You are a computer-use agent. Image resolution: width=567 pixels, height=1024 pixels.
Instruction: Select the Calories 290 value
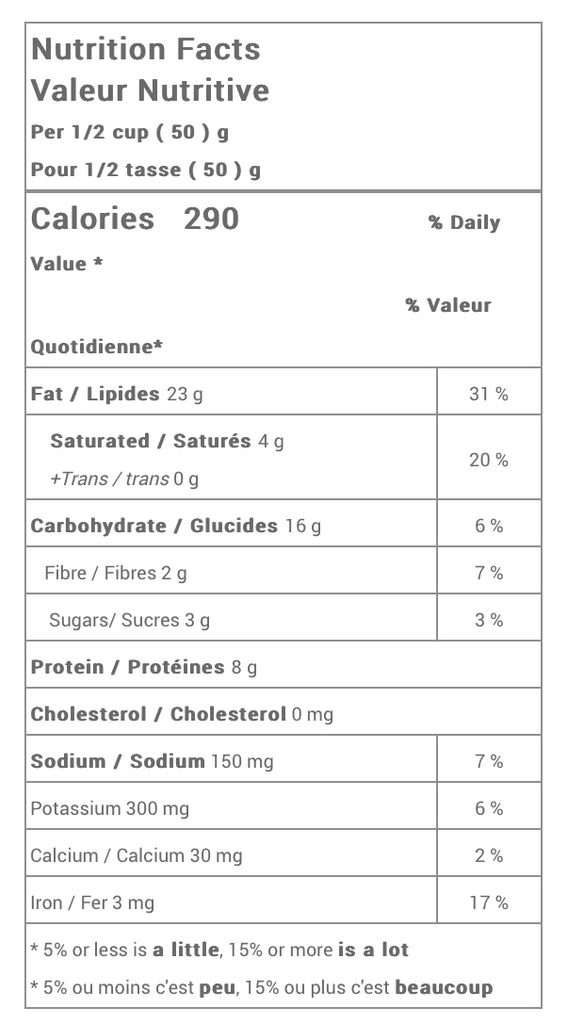135,219
